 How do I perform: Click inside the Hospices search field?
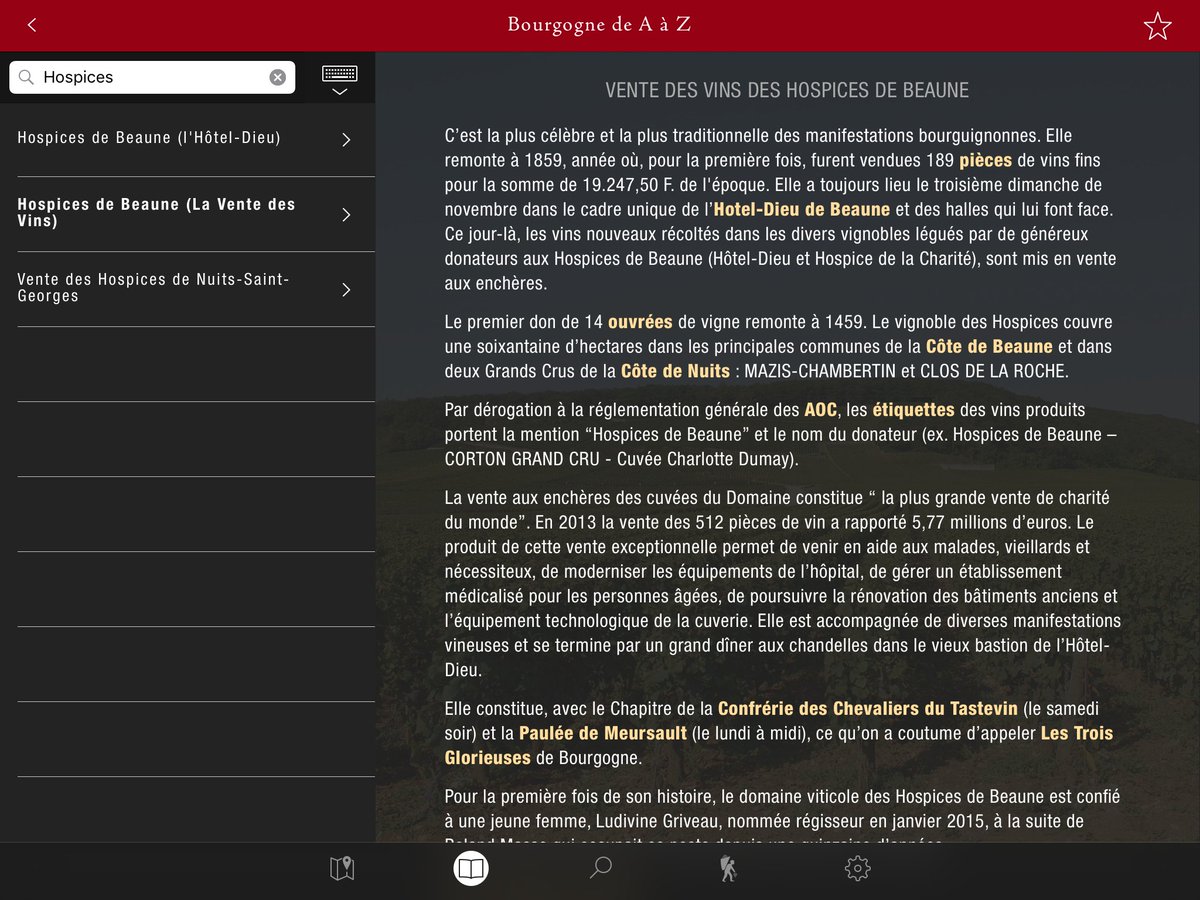coord(150,77)
